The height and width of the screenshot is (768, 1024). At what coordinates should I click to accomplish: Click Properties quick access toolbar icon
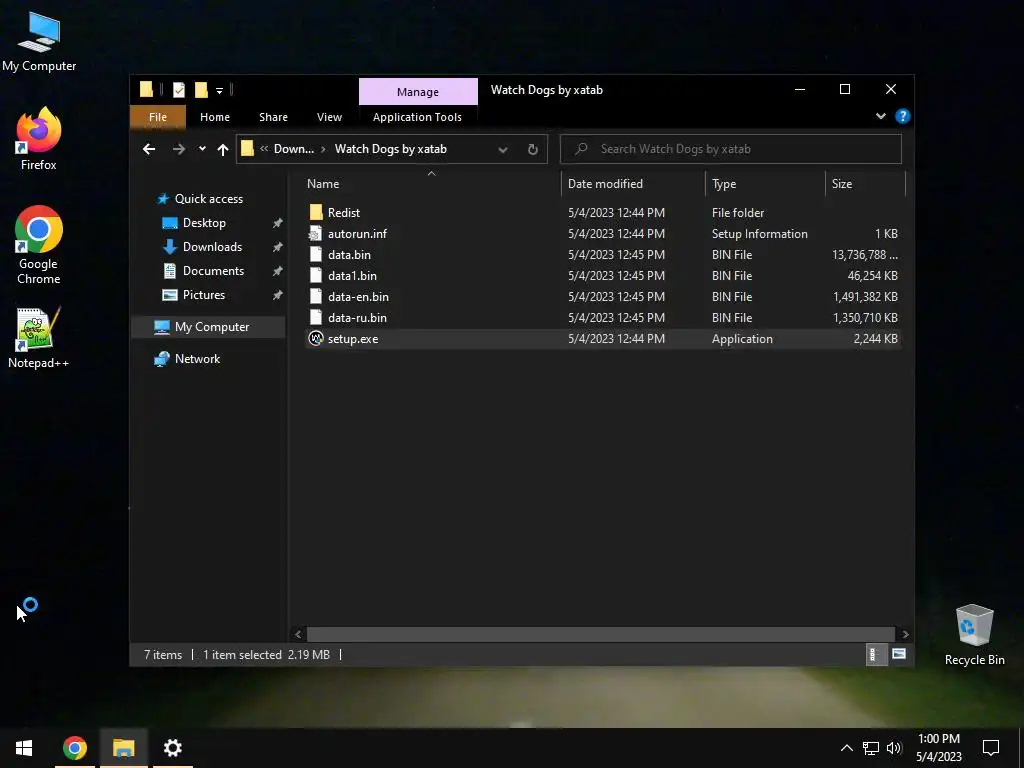tap(179, 89)
